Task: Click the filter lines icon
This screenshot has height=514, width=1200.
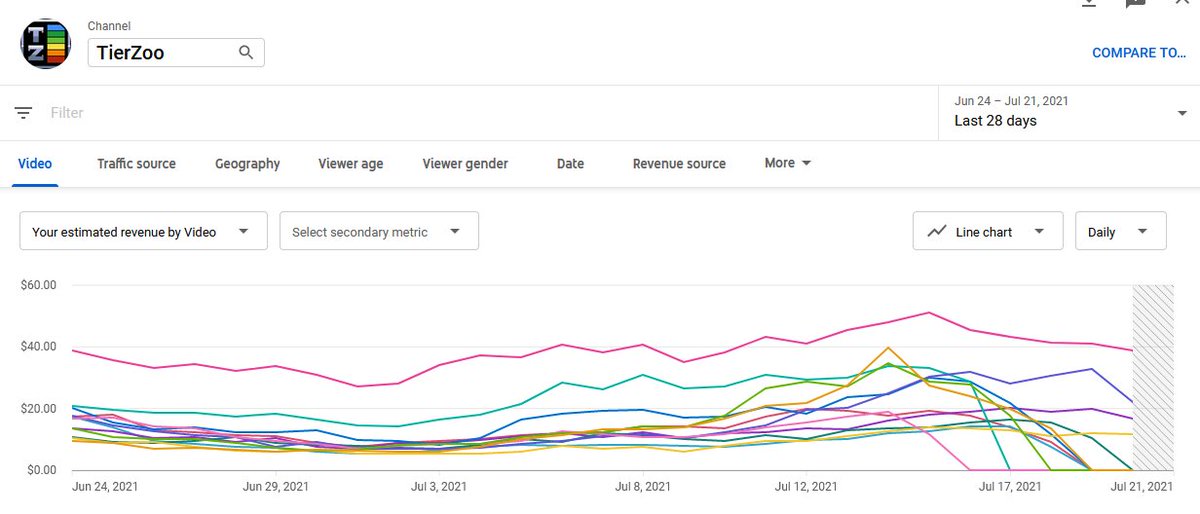Action: click(x=24, y=113)
